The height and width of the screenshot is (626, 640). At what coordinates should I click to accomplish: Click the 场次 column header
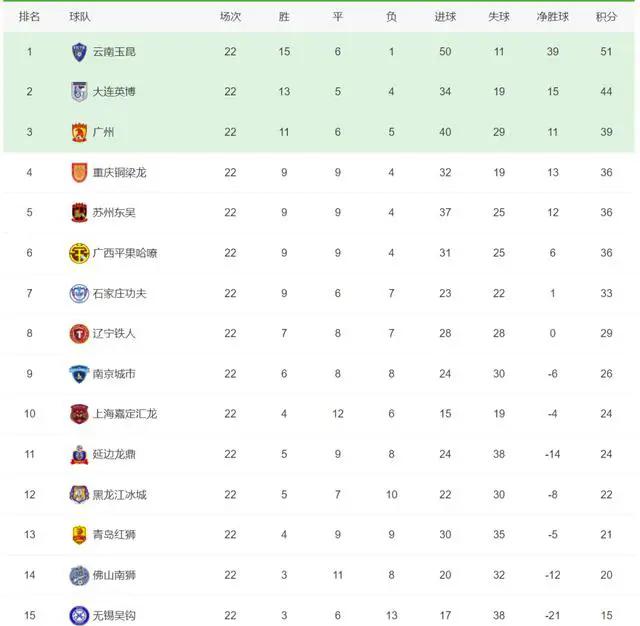(230, 17)
